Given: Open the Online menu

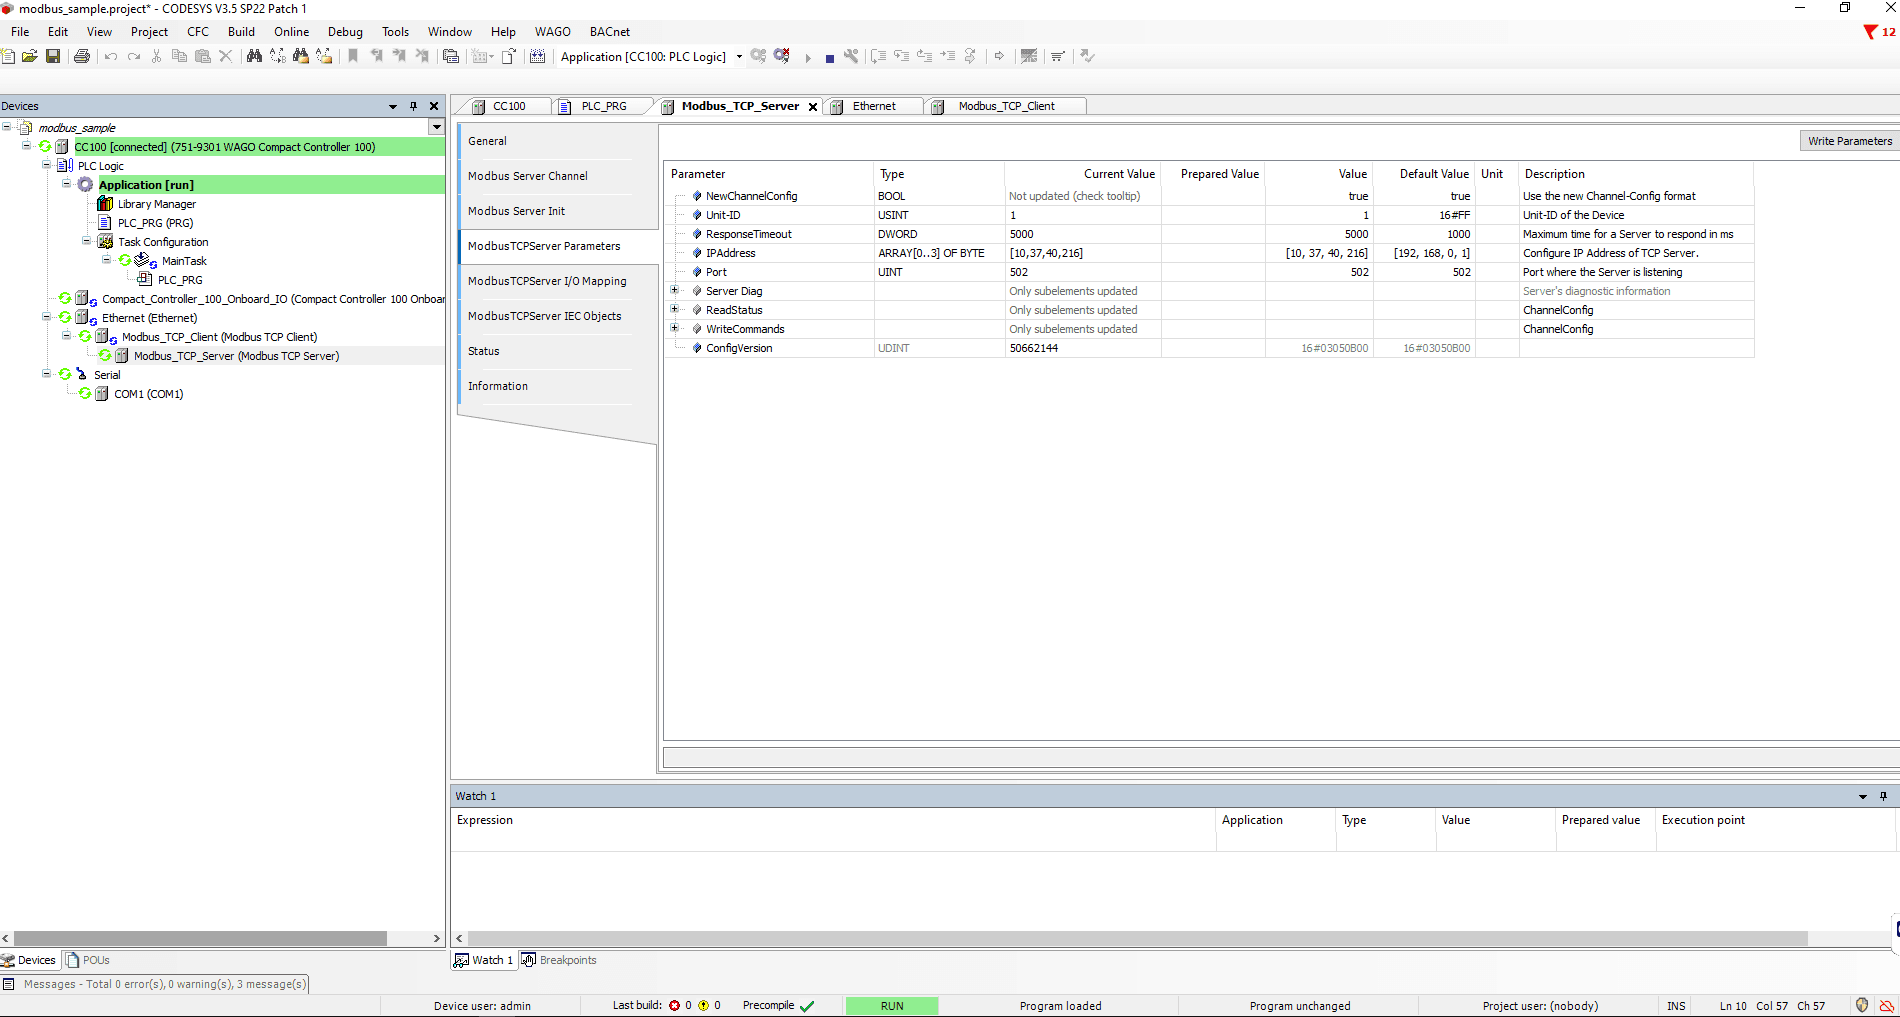Looking at the screenshot, I should (291, 32).
